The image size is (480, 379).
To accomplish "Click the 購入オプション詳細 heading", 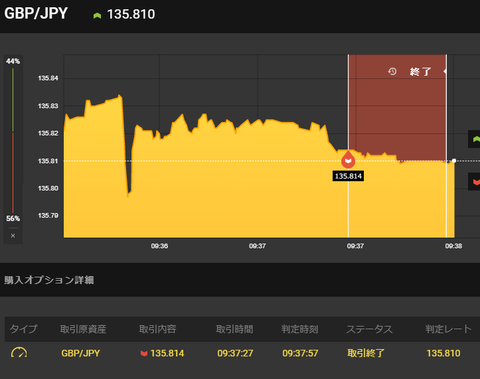I will 49,280.
